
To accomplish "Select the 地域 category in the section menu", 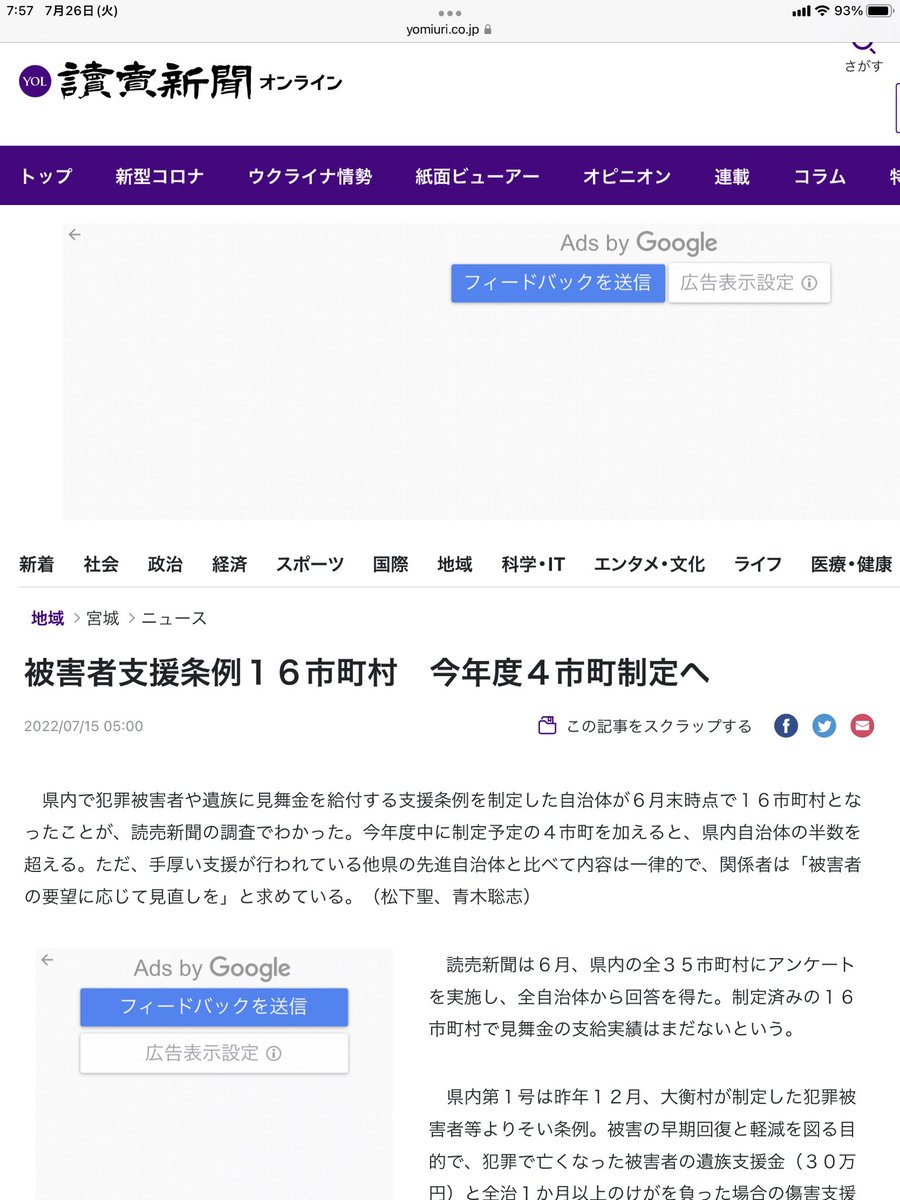I will (455, 564).
